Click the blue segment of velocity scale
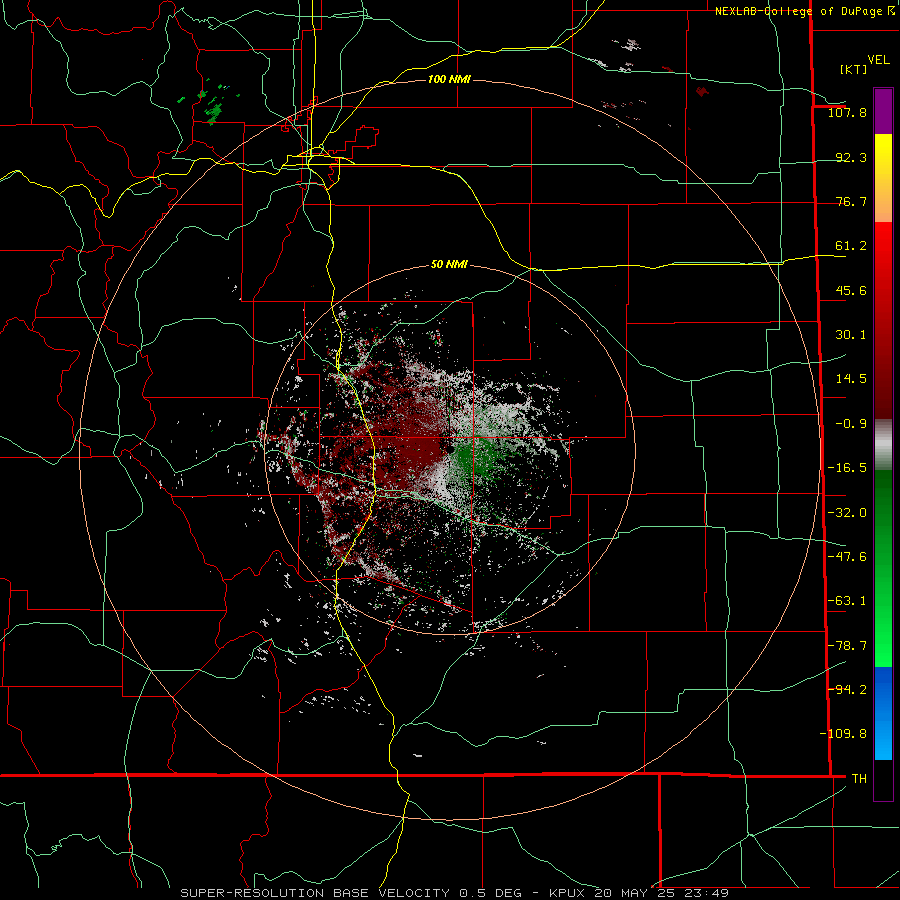900x900 pixels. pos(883,713)
